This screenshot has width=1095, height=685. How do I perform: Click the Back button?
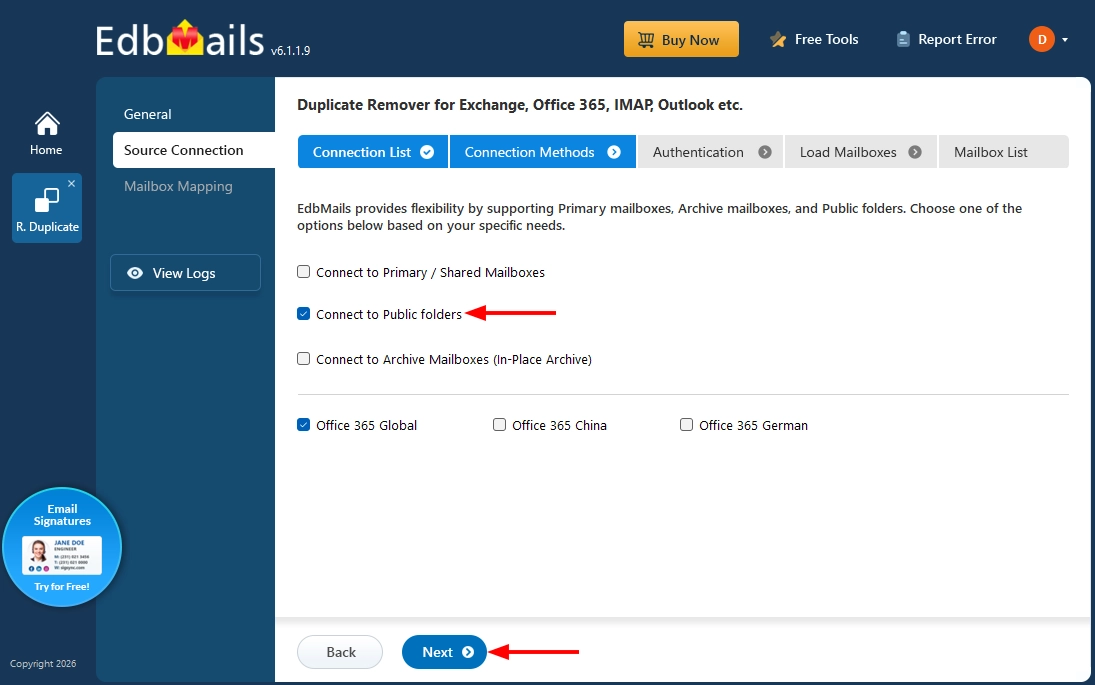click(x=340, y=652)
